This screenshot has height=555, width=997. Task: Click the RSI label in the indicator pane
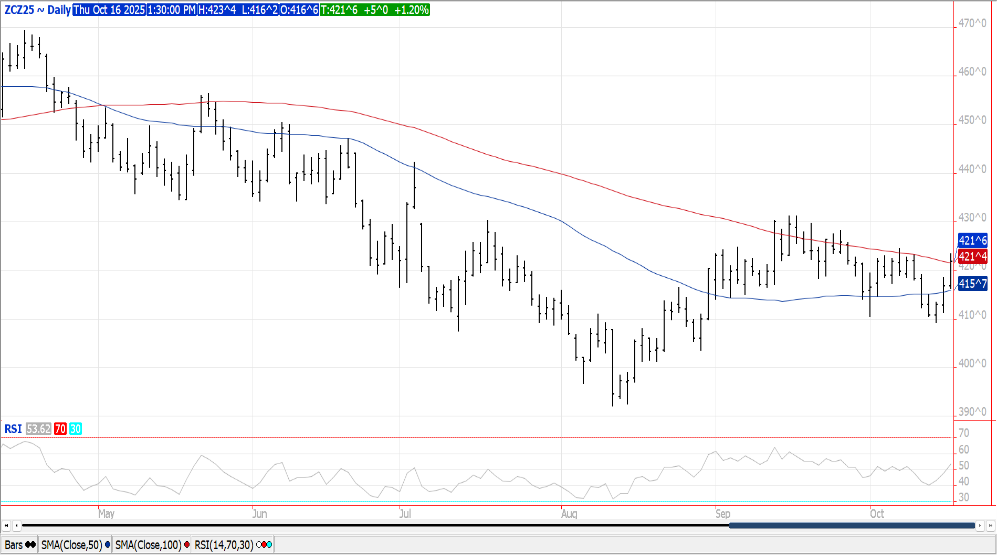click(13, 429)
